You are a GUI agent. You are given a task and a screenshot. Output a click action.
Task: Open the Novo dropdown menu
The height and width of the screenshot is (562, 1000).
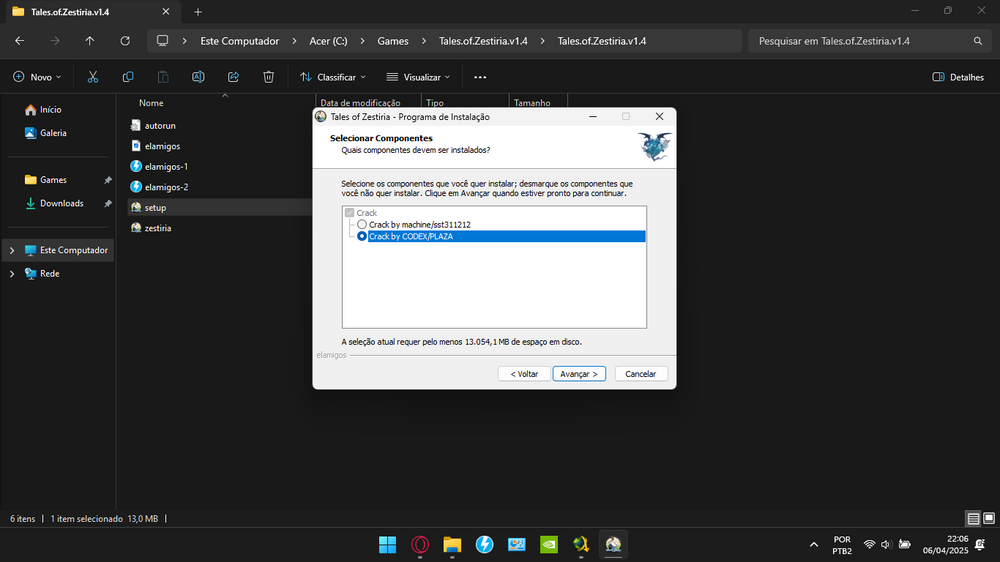[38, 77]
